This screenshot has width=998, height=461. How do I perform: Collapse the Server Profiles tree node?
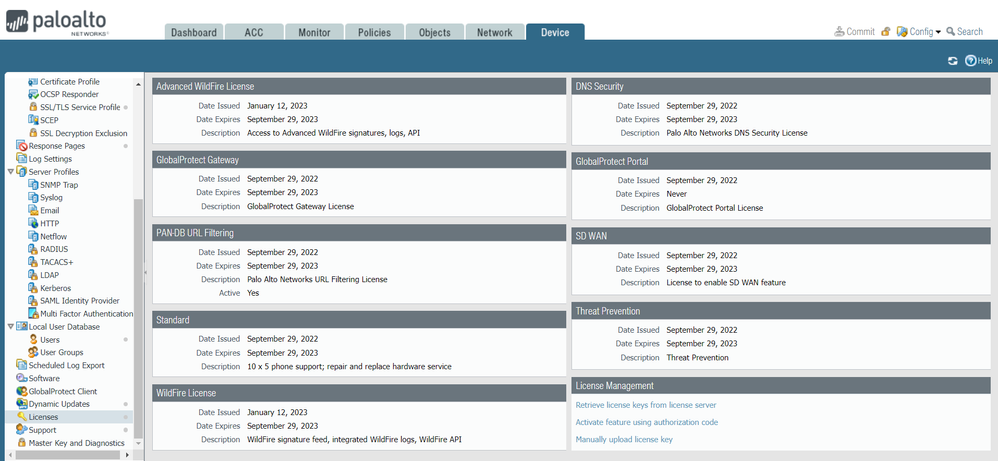(10, 172)
